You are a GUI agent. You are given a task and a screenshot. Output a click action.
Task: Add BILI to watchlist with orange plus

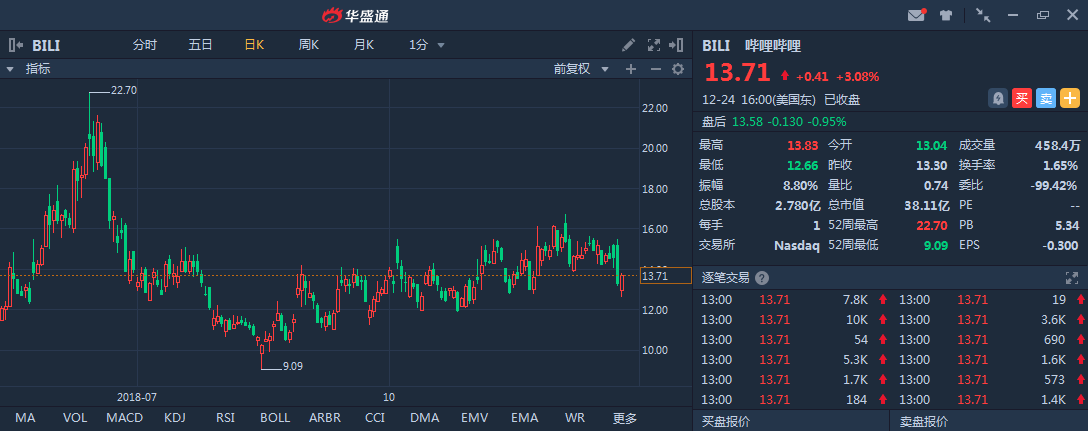click(1070, 98)
